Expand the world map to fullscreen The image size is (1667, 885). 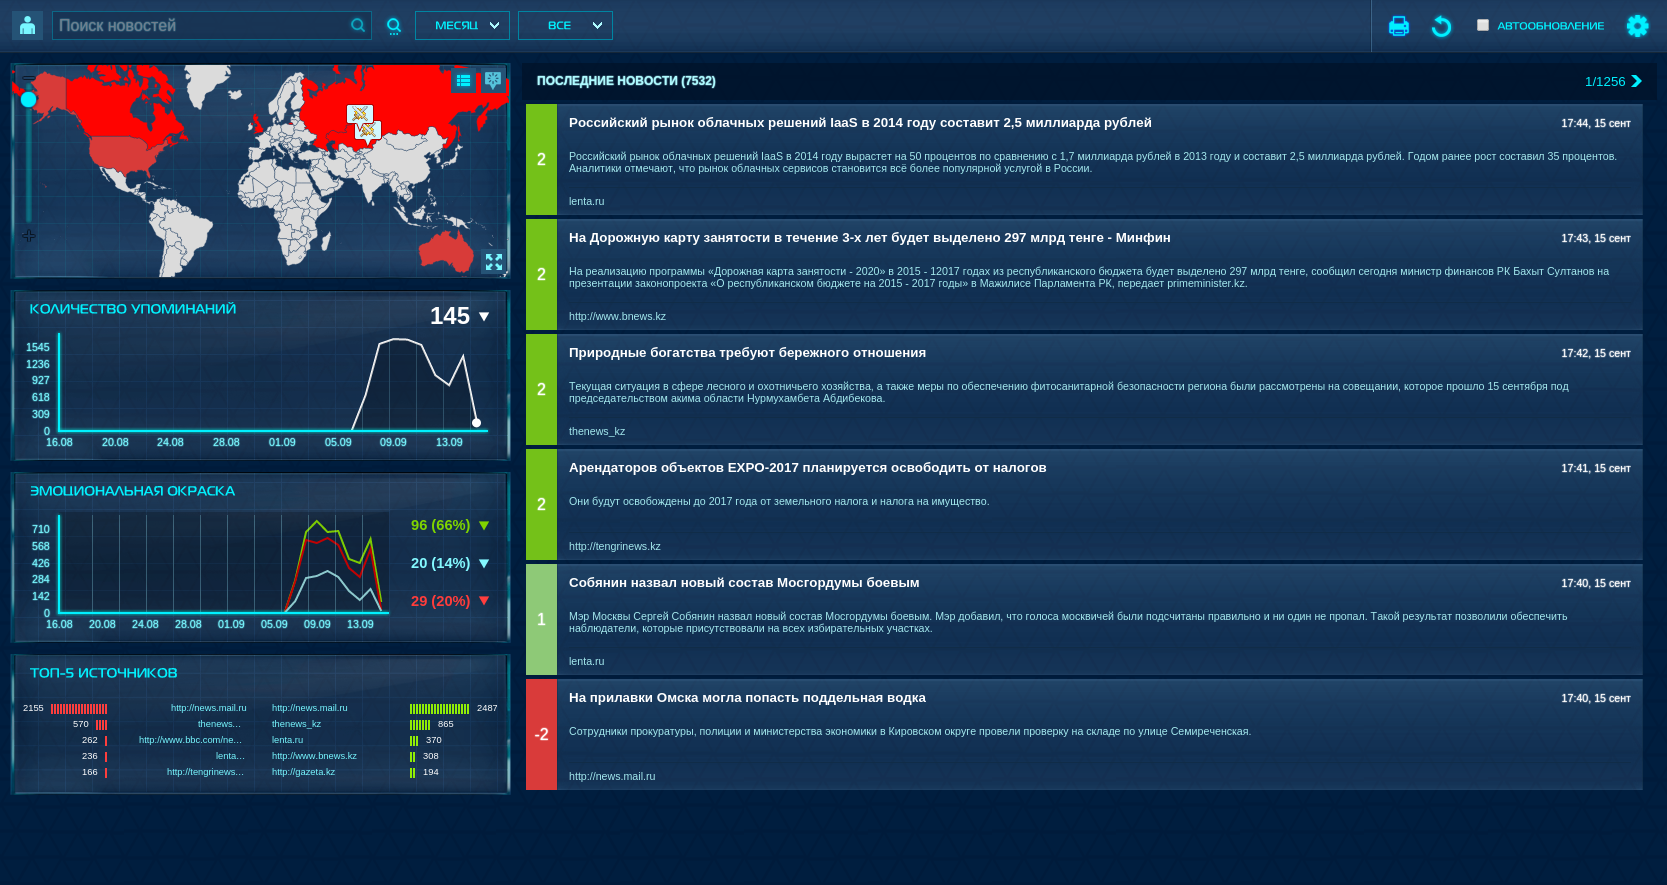point(493,261)
